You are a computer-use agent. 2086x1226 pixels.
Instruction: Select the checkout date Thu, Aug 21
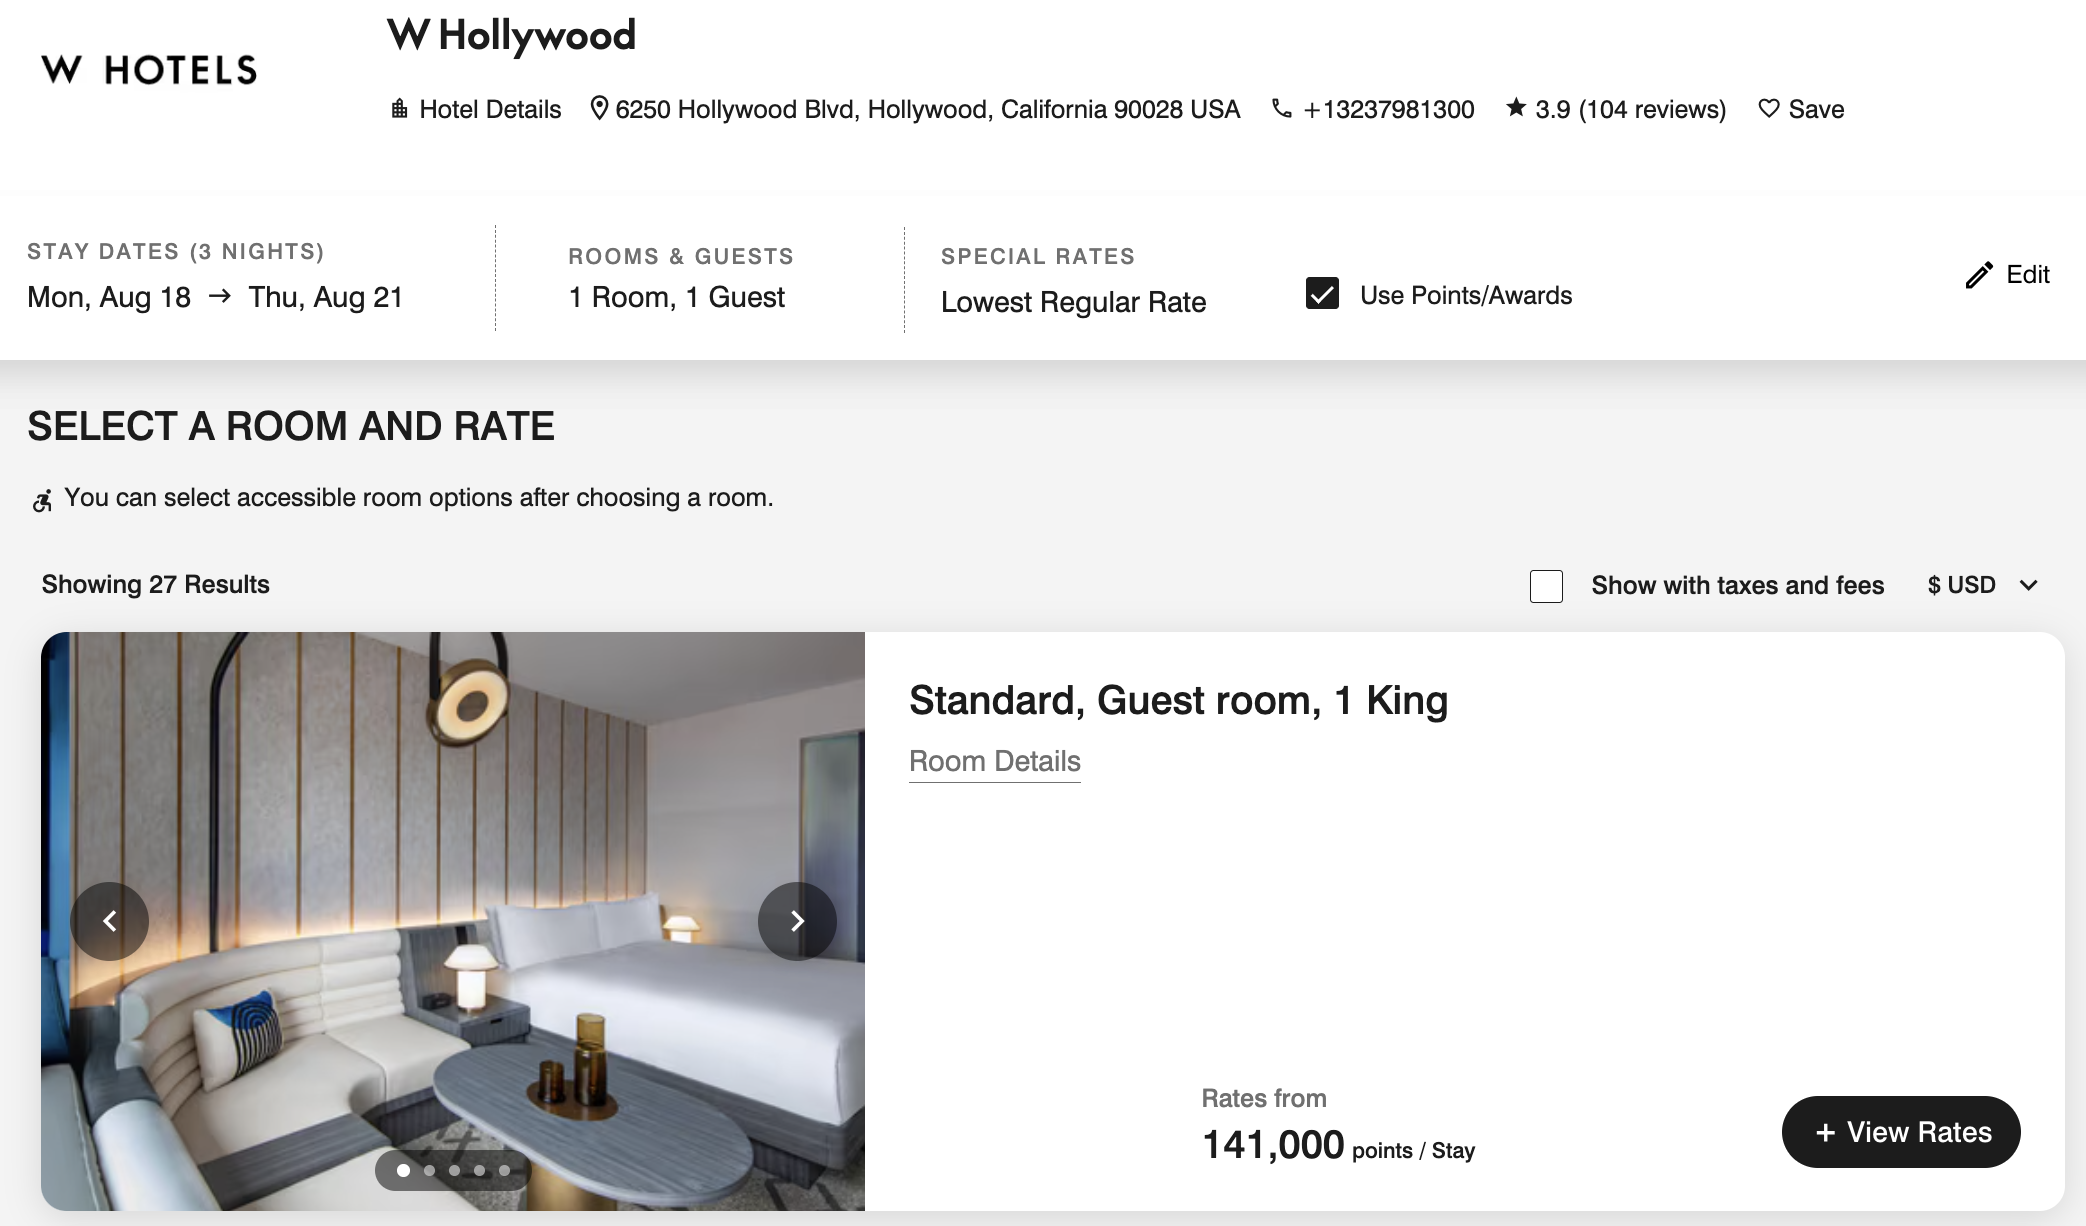tap(325, 297)
